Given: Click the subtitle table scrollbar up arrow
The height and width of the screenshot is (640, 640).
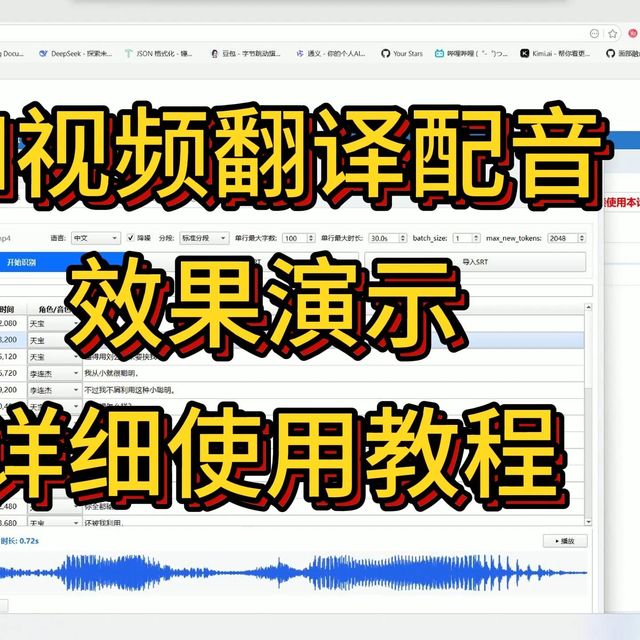Looking at the screenshot, I should pos(588,307).
